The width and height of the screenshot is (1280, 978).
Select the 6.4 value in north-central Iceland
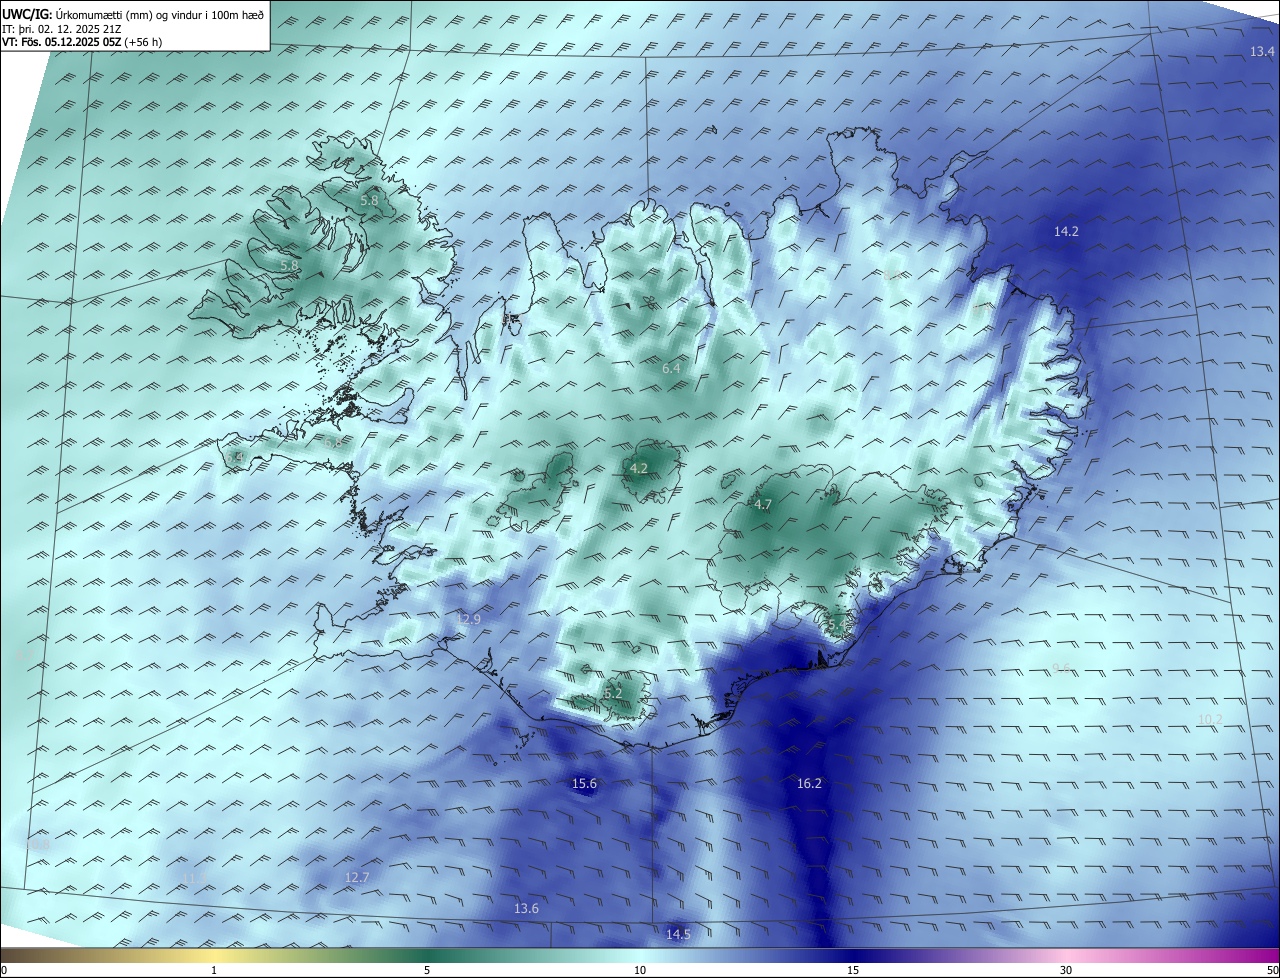(671, 368)
